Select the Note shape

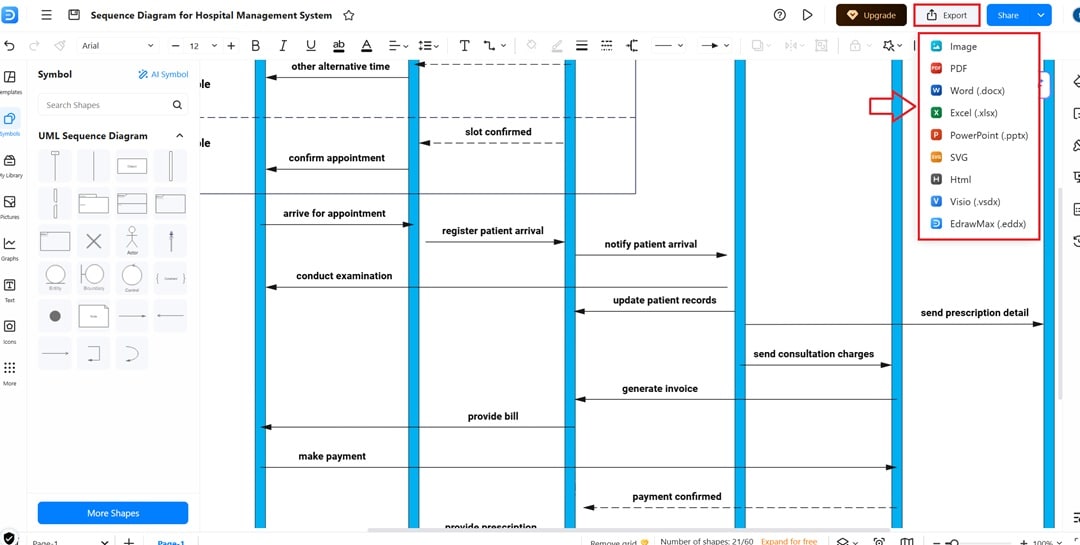click(x=93, y=316)
